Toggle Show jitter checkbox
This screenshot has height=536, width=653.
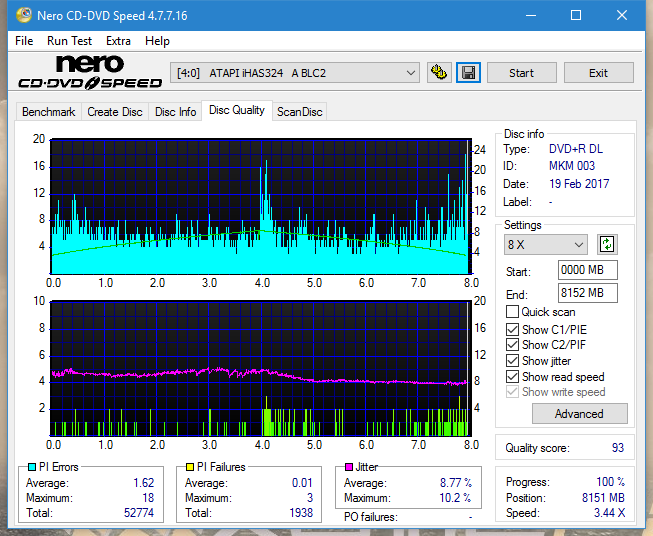coord(512,361)
